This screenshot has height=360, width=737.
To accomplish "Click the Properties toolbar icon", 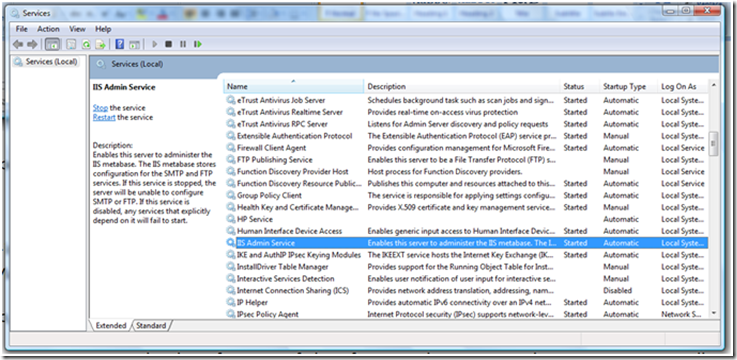I will click(71, 44).
